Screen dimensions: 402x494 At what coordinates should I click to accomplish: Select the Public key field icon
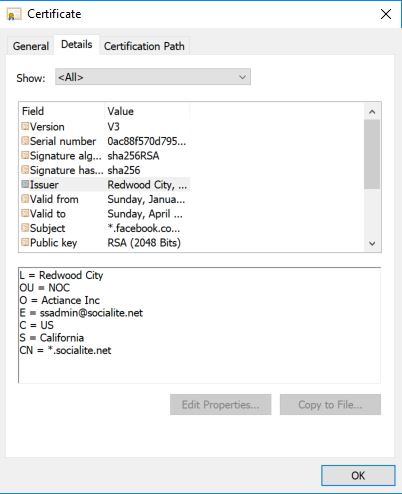(25, 242)
